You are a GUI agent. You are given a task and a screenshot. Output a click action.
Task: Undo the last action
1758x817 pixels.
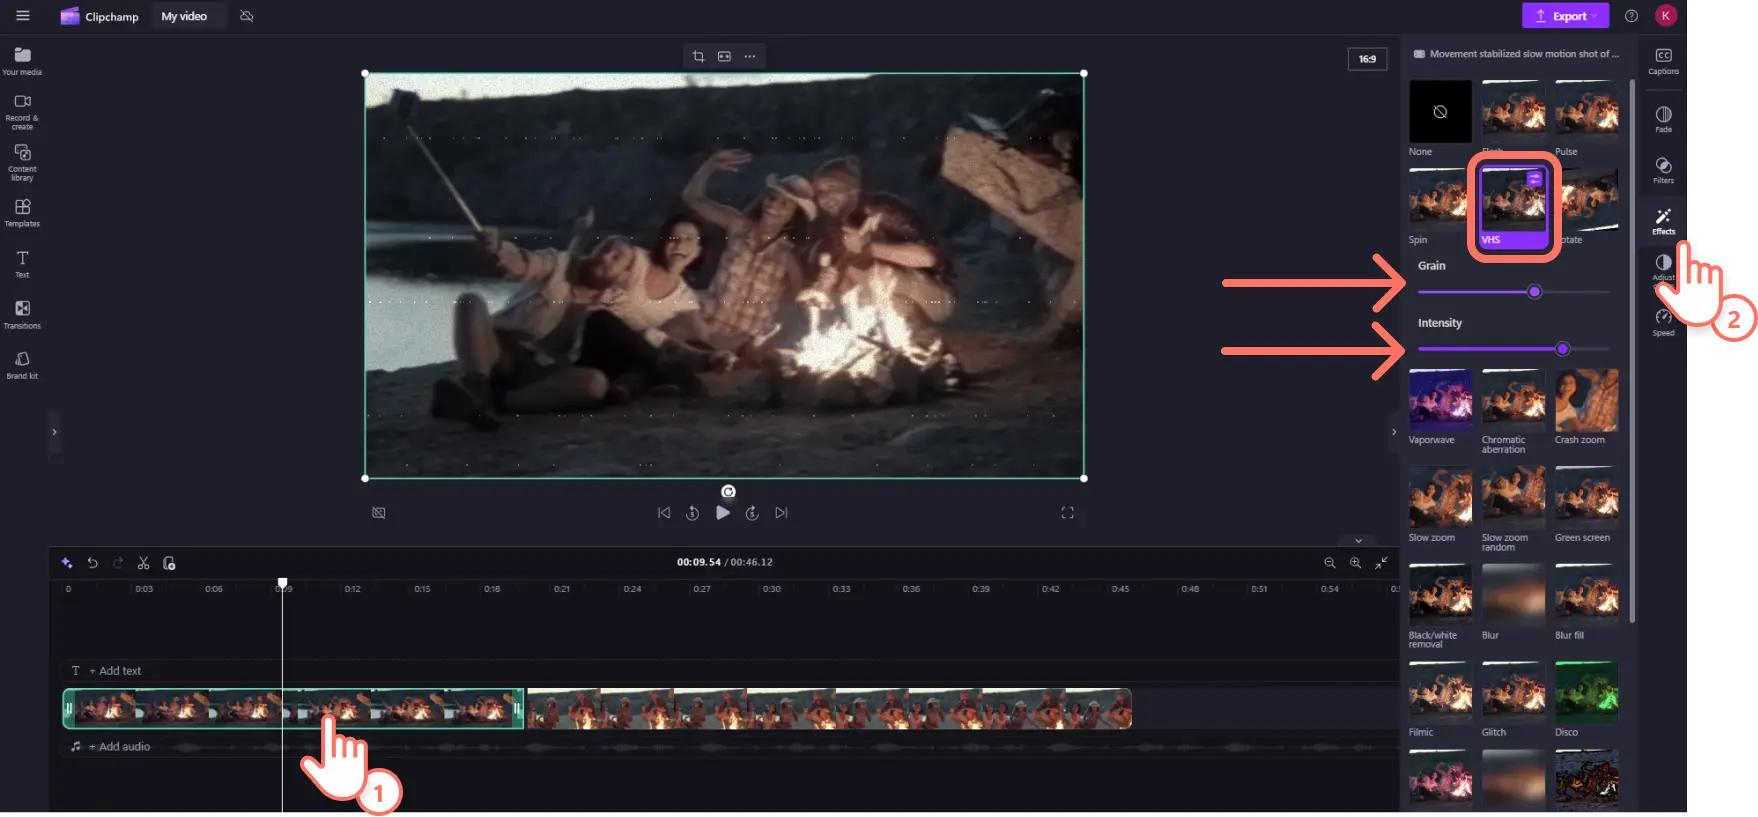pyautogui.click(x=92, y=563)
